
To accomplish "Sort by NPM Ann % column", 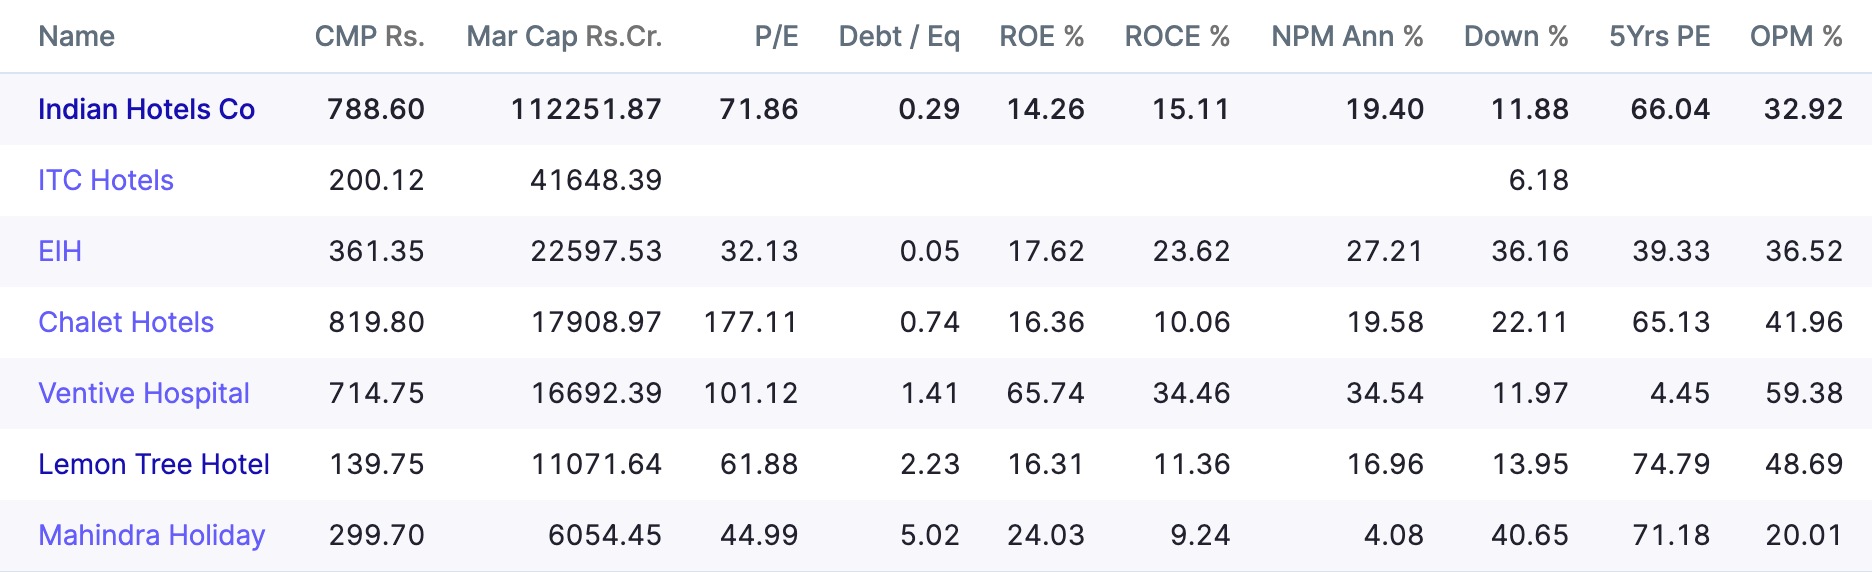I will 1347,36.
